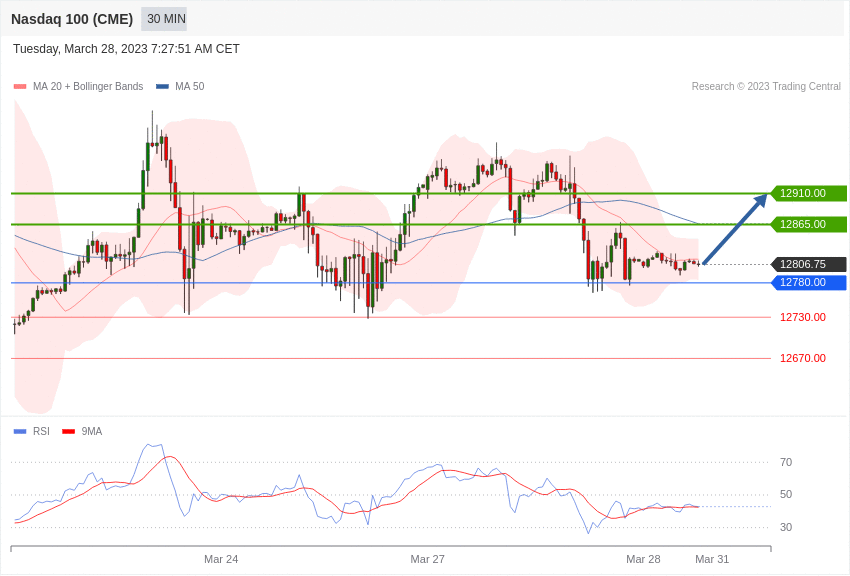The height and width of the screenshot is (576, 850).
Task: Click the 9MA legend color marker
Action: (68, 431)
